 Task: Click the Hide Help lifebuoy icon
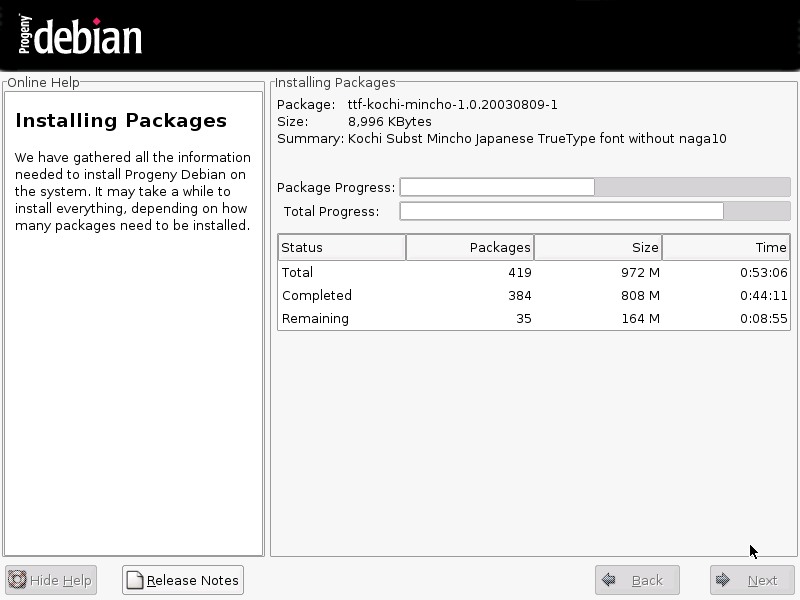coord(17,580)
